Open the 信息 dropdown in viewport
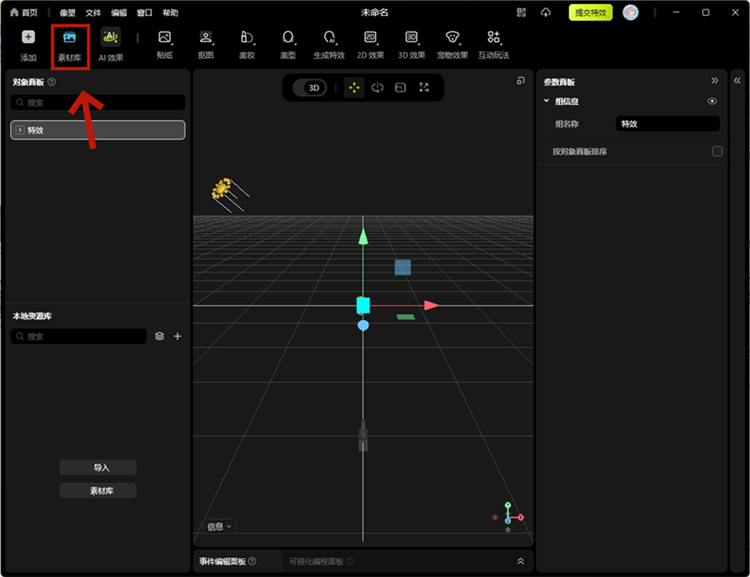 coord(219,526)
